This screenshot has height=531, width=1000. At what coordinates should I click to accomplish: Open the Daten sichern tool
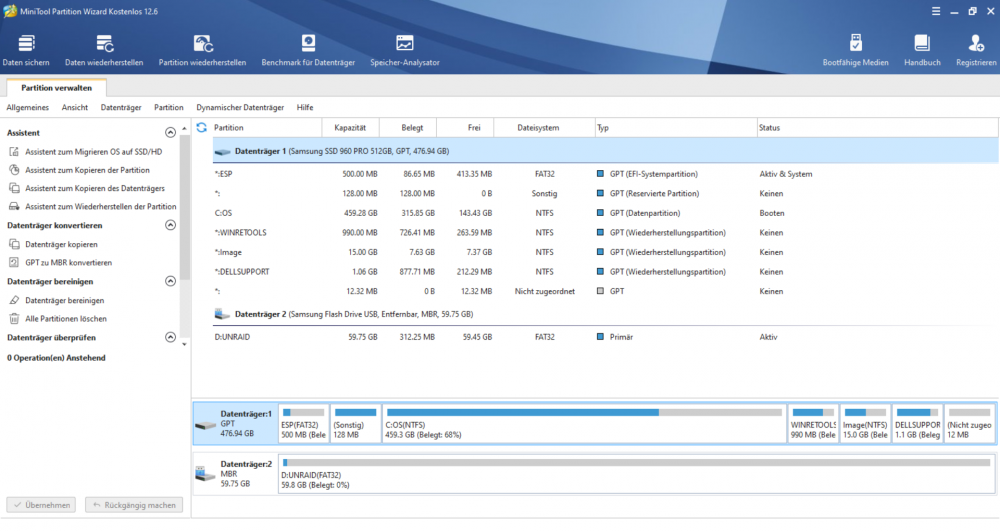pyautogui.click(x=26, y=50)
